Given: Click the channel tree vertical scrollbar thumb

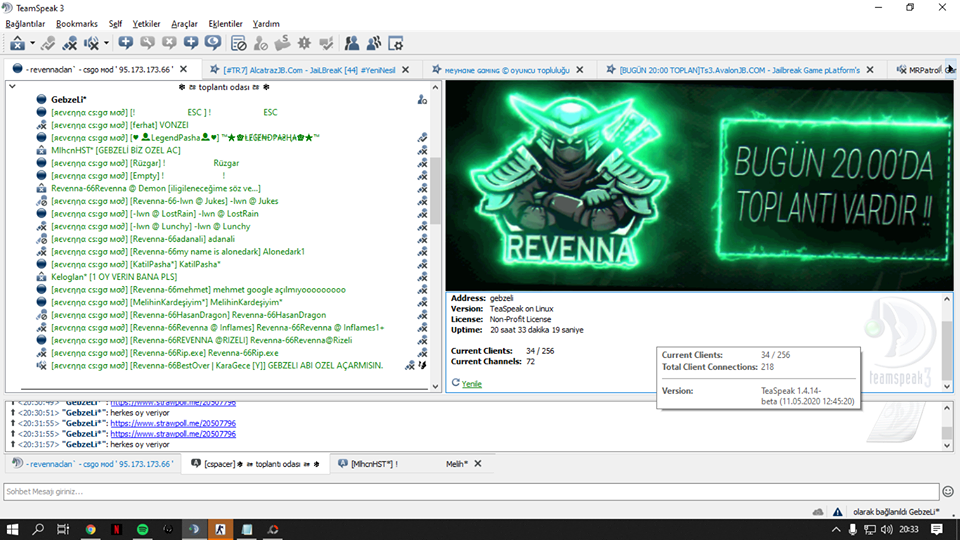Looking at the screenshot, I should (x=435, y=191).
